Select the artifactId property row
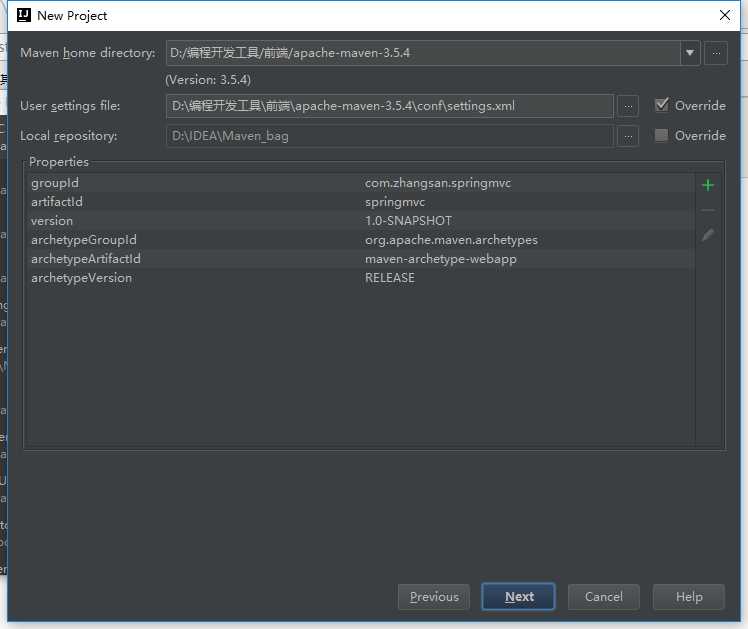Image resolution: width=748 pixels, height=629 pixels. pos(361,202)
